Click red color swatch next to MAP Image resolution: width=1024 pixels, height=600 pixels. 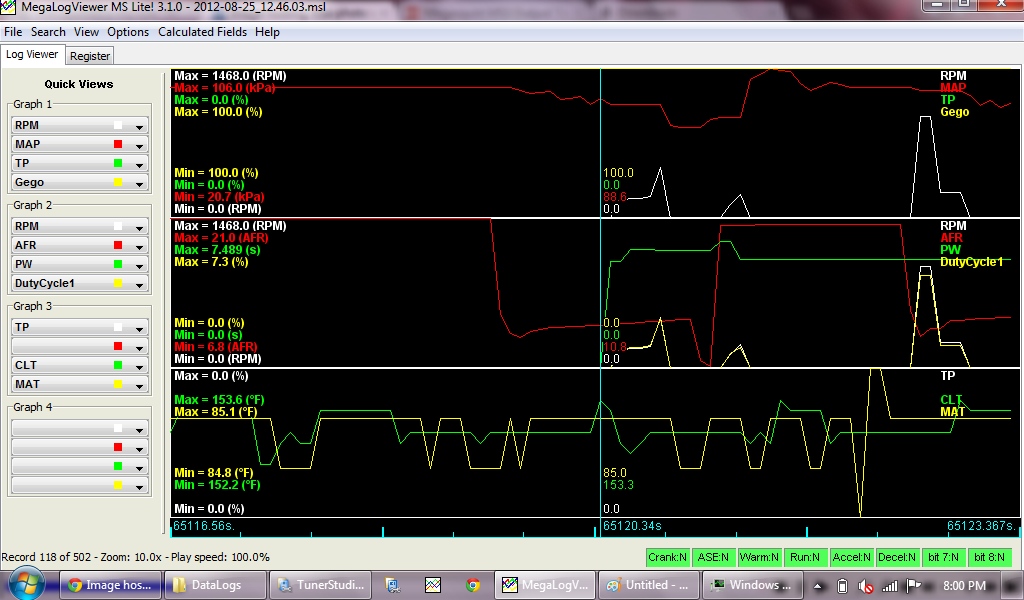(118, 144)
